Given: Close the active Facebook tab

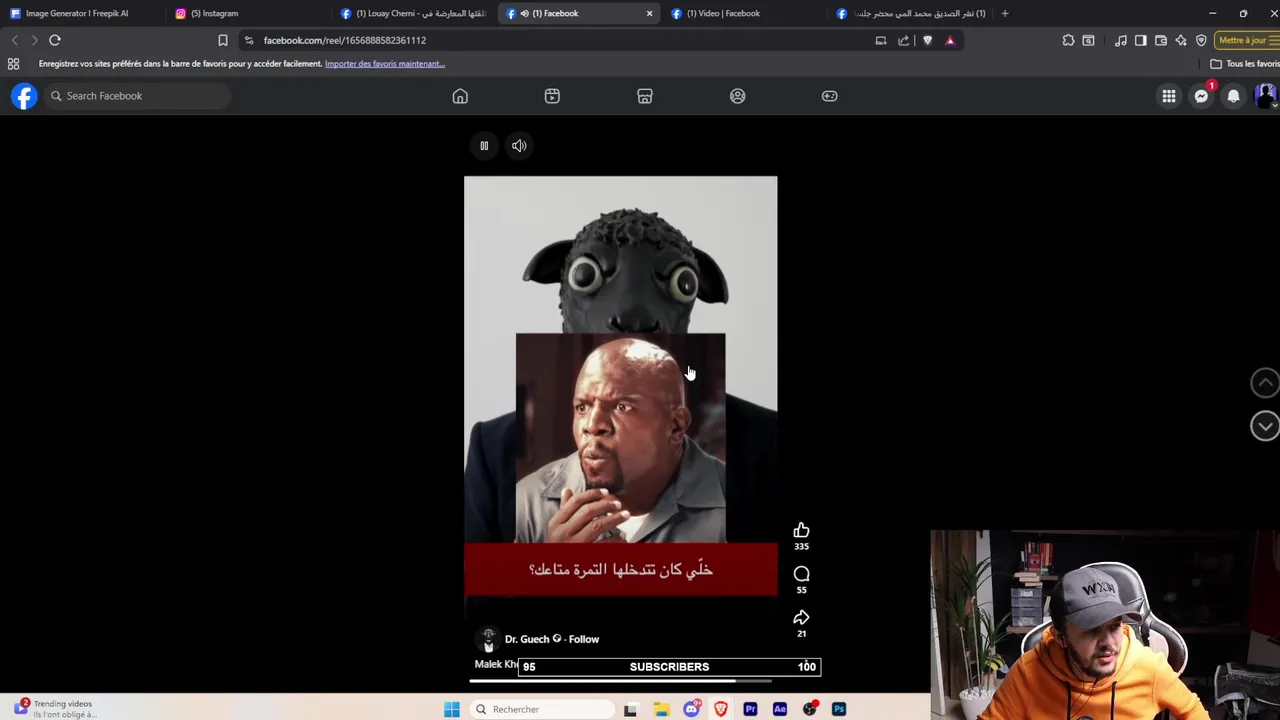Looking at the screenshot, I should pyautogui.click(x=649, y=13).
